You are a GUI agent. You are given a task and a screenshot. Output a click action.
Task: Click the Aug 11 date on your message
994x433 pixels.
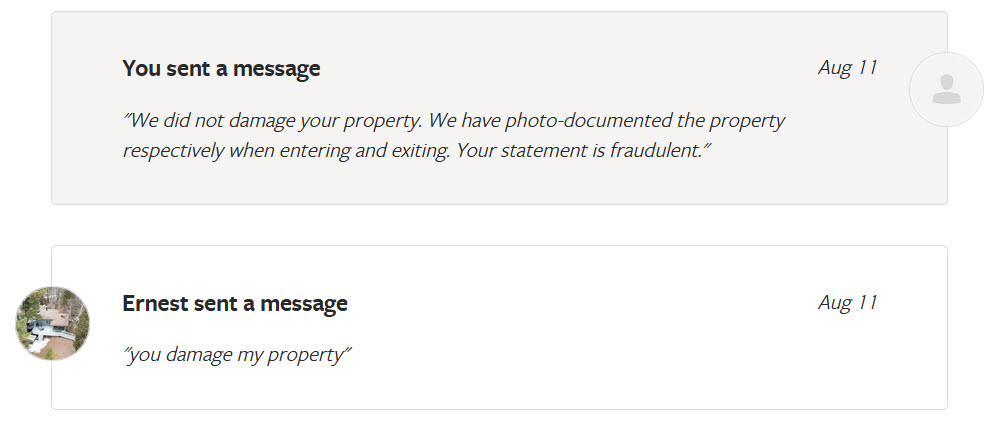(x=847, y=68)
